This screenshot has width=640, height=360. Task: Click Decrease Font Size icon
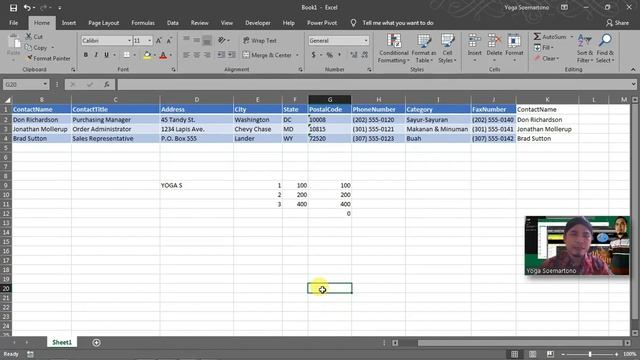(169, 40)
